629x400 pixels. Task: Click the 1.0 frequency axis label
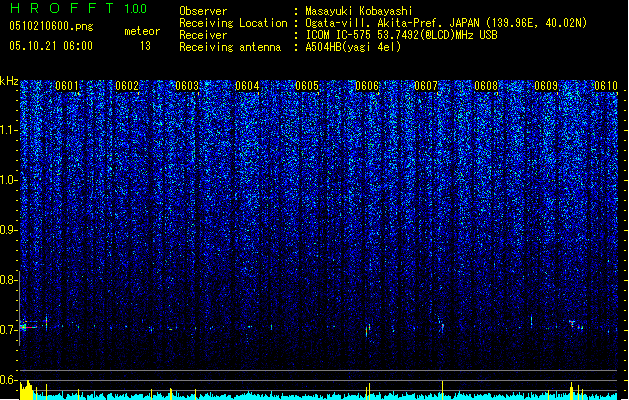pos(8,180)
